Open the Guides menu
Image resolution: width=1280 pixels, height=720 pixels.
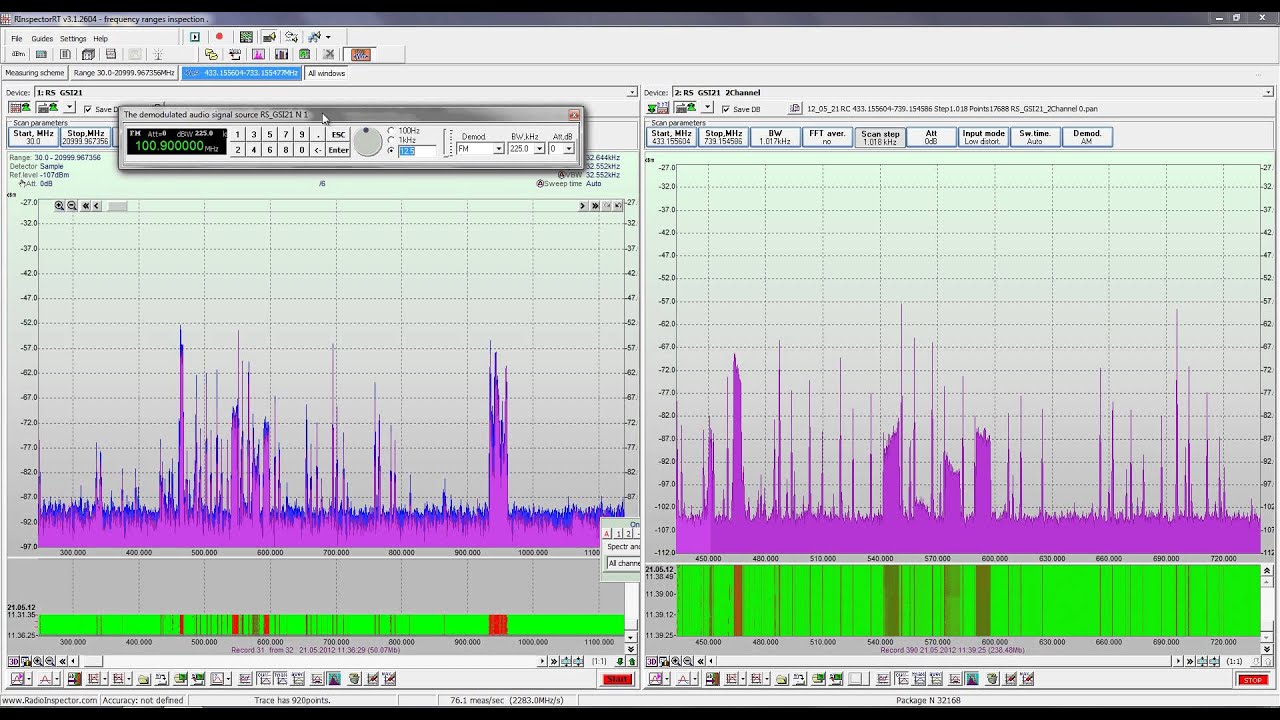(42, 39)
